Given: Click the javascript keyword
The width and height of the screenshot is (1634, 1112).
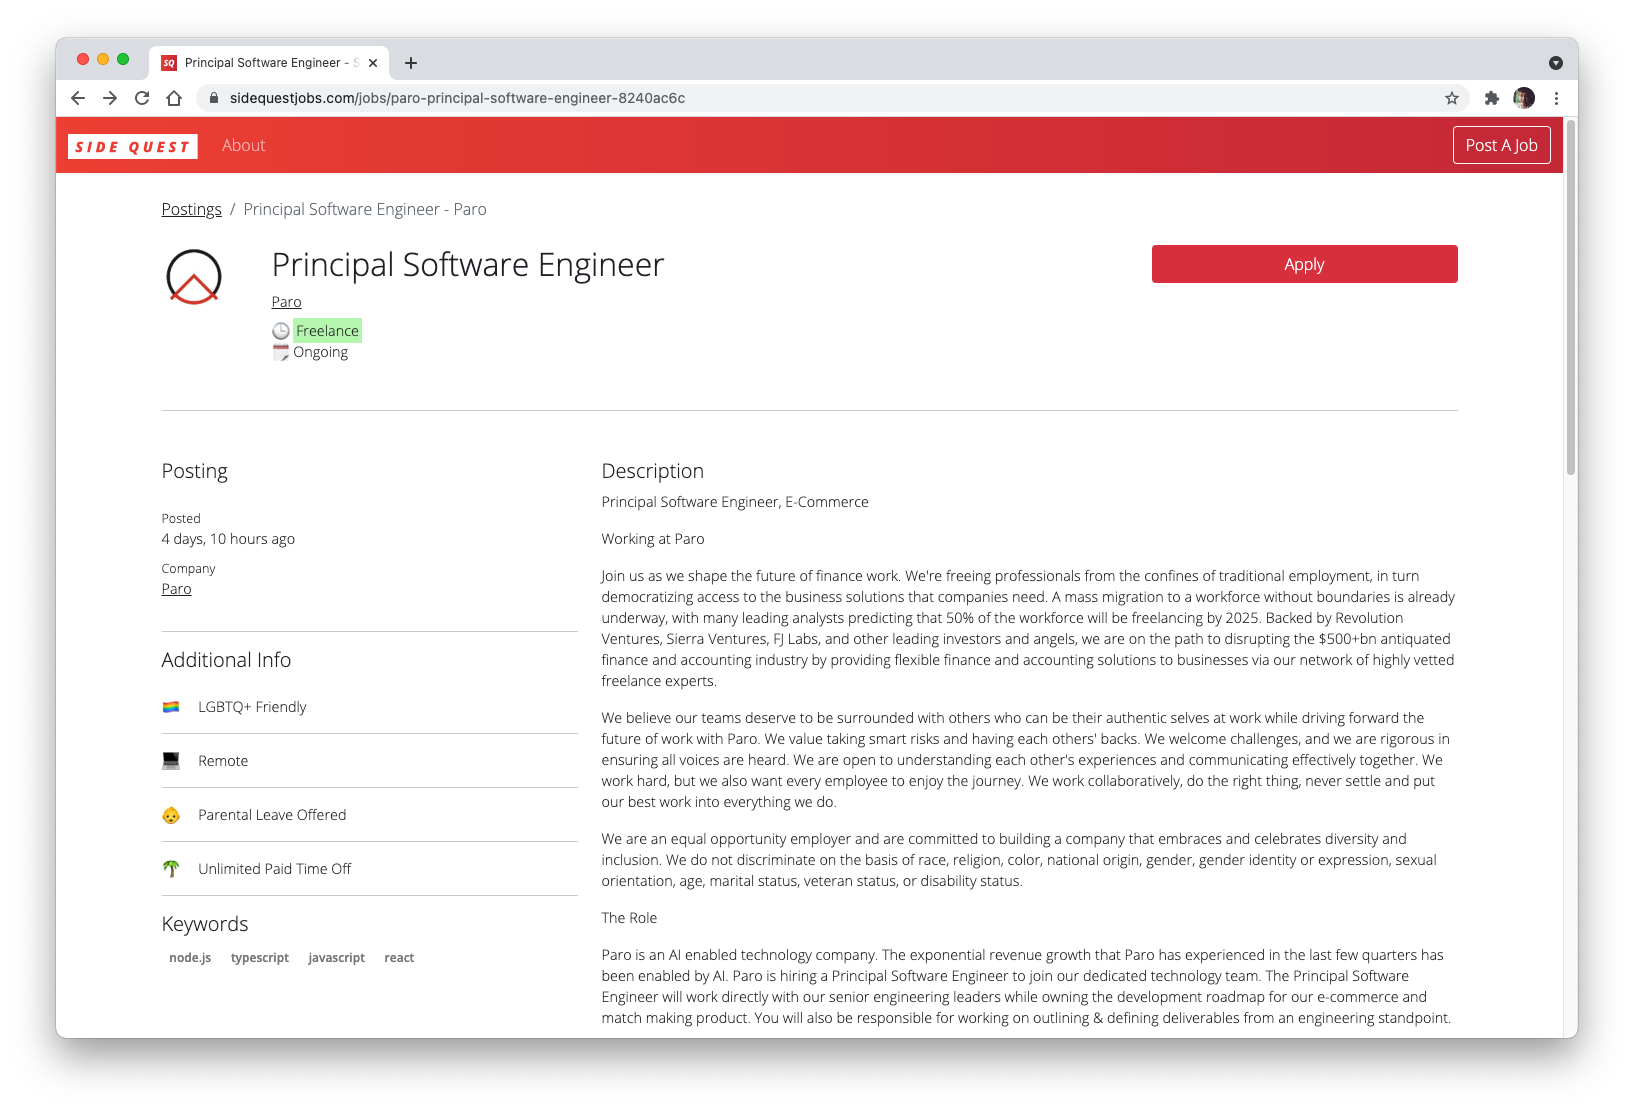Looking at the screenshot, I should 337,958.
